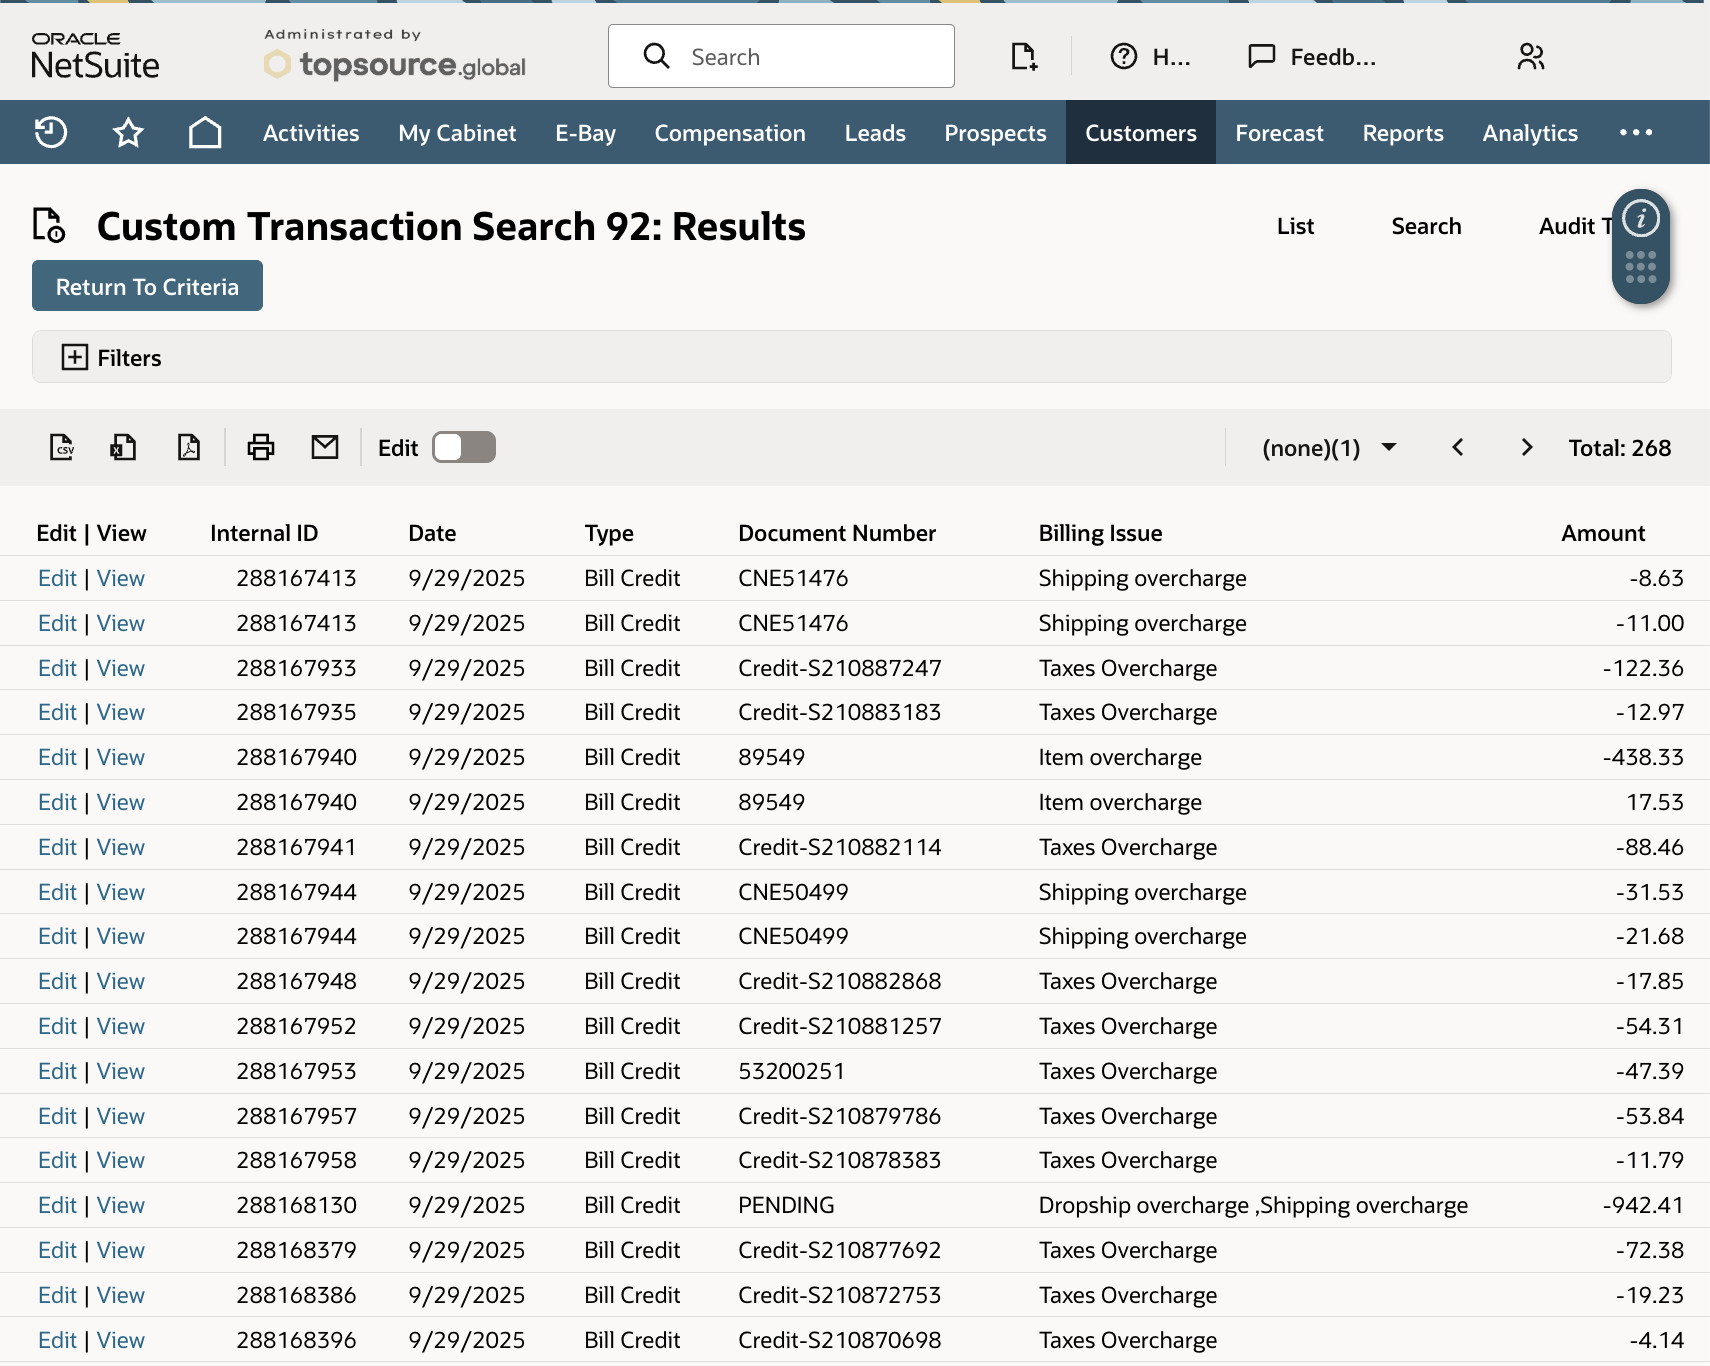
Task: Click the Search link near title
Action: click(x=1426, y=226)
